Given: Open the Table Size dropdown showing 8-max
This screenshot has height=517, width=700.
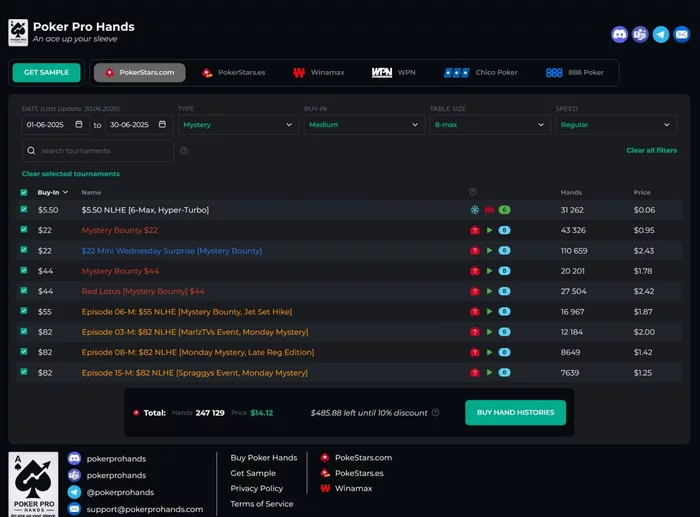Looking at the screenshot, I should tap(490, 125).
